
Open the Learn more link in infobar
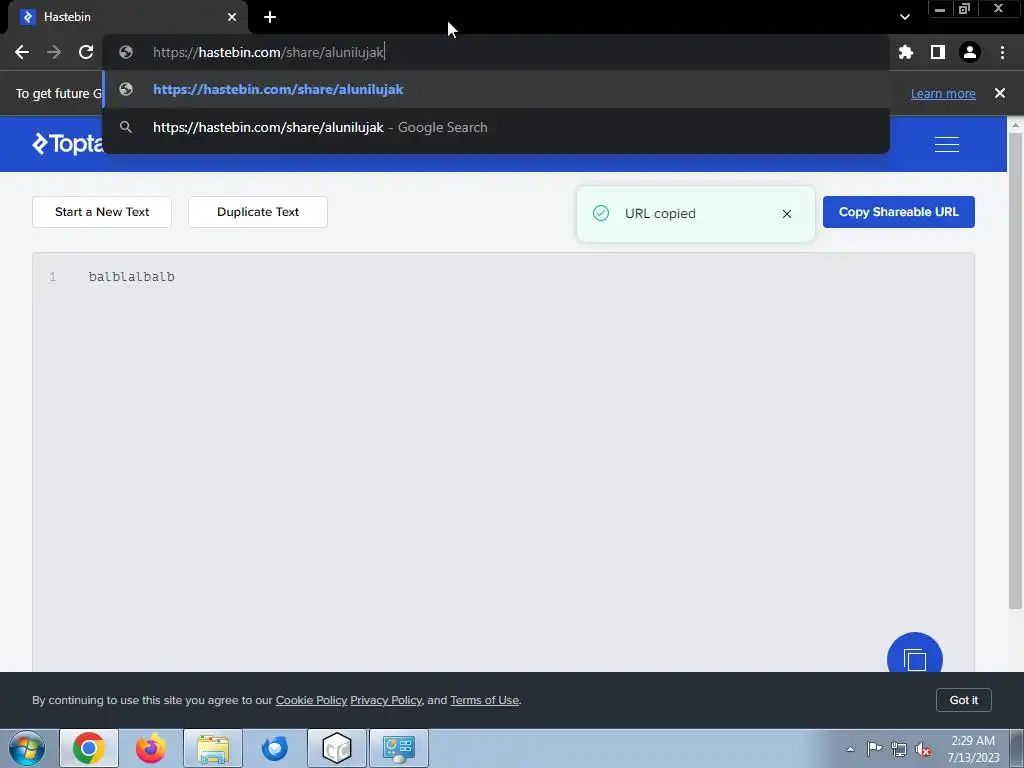click(943, 93)
